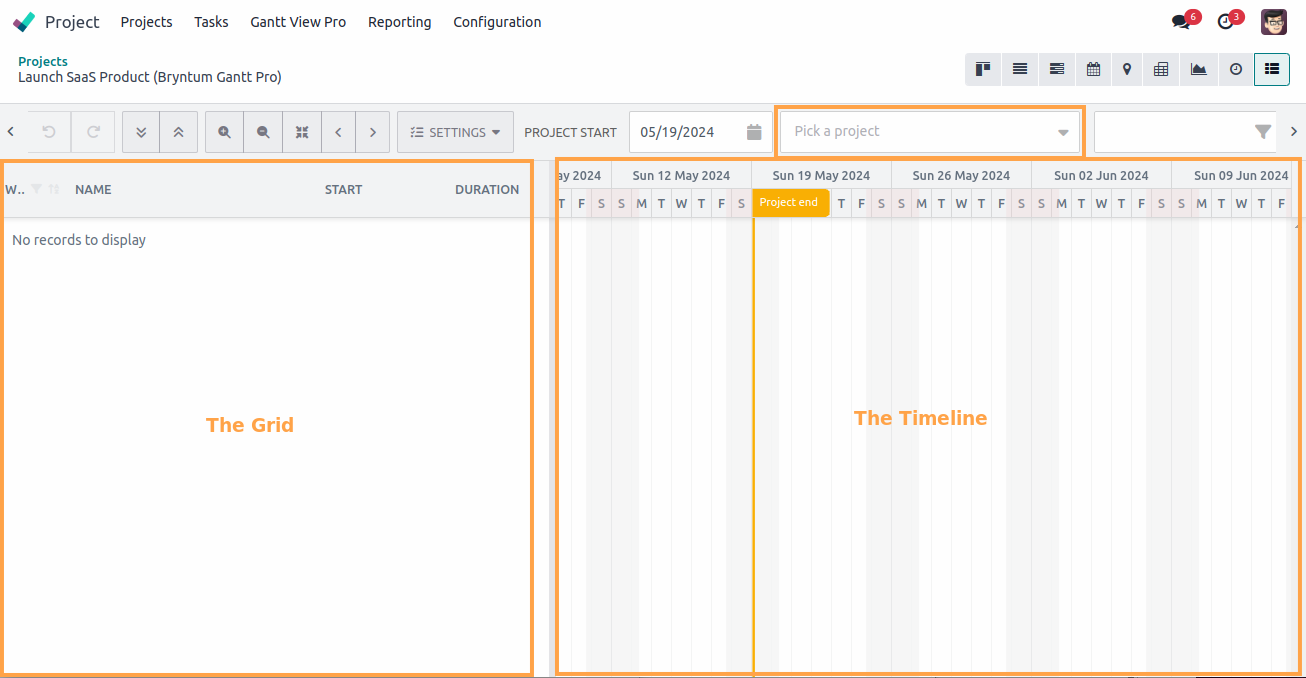
Task: Switch to the Map view
Action: pyautogui.click(x=1127, y=69)
